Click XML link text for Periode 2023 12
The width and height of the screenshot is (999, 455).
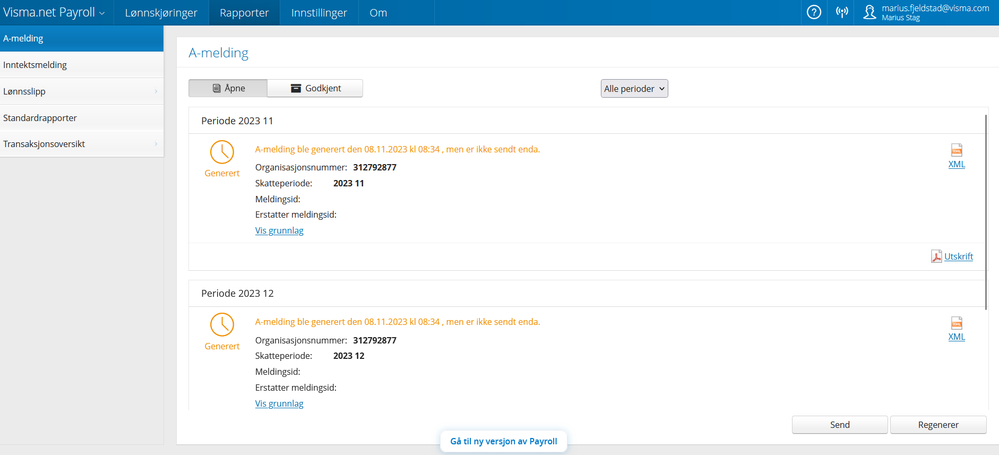tap(956, 337)
